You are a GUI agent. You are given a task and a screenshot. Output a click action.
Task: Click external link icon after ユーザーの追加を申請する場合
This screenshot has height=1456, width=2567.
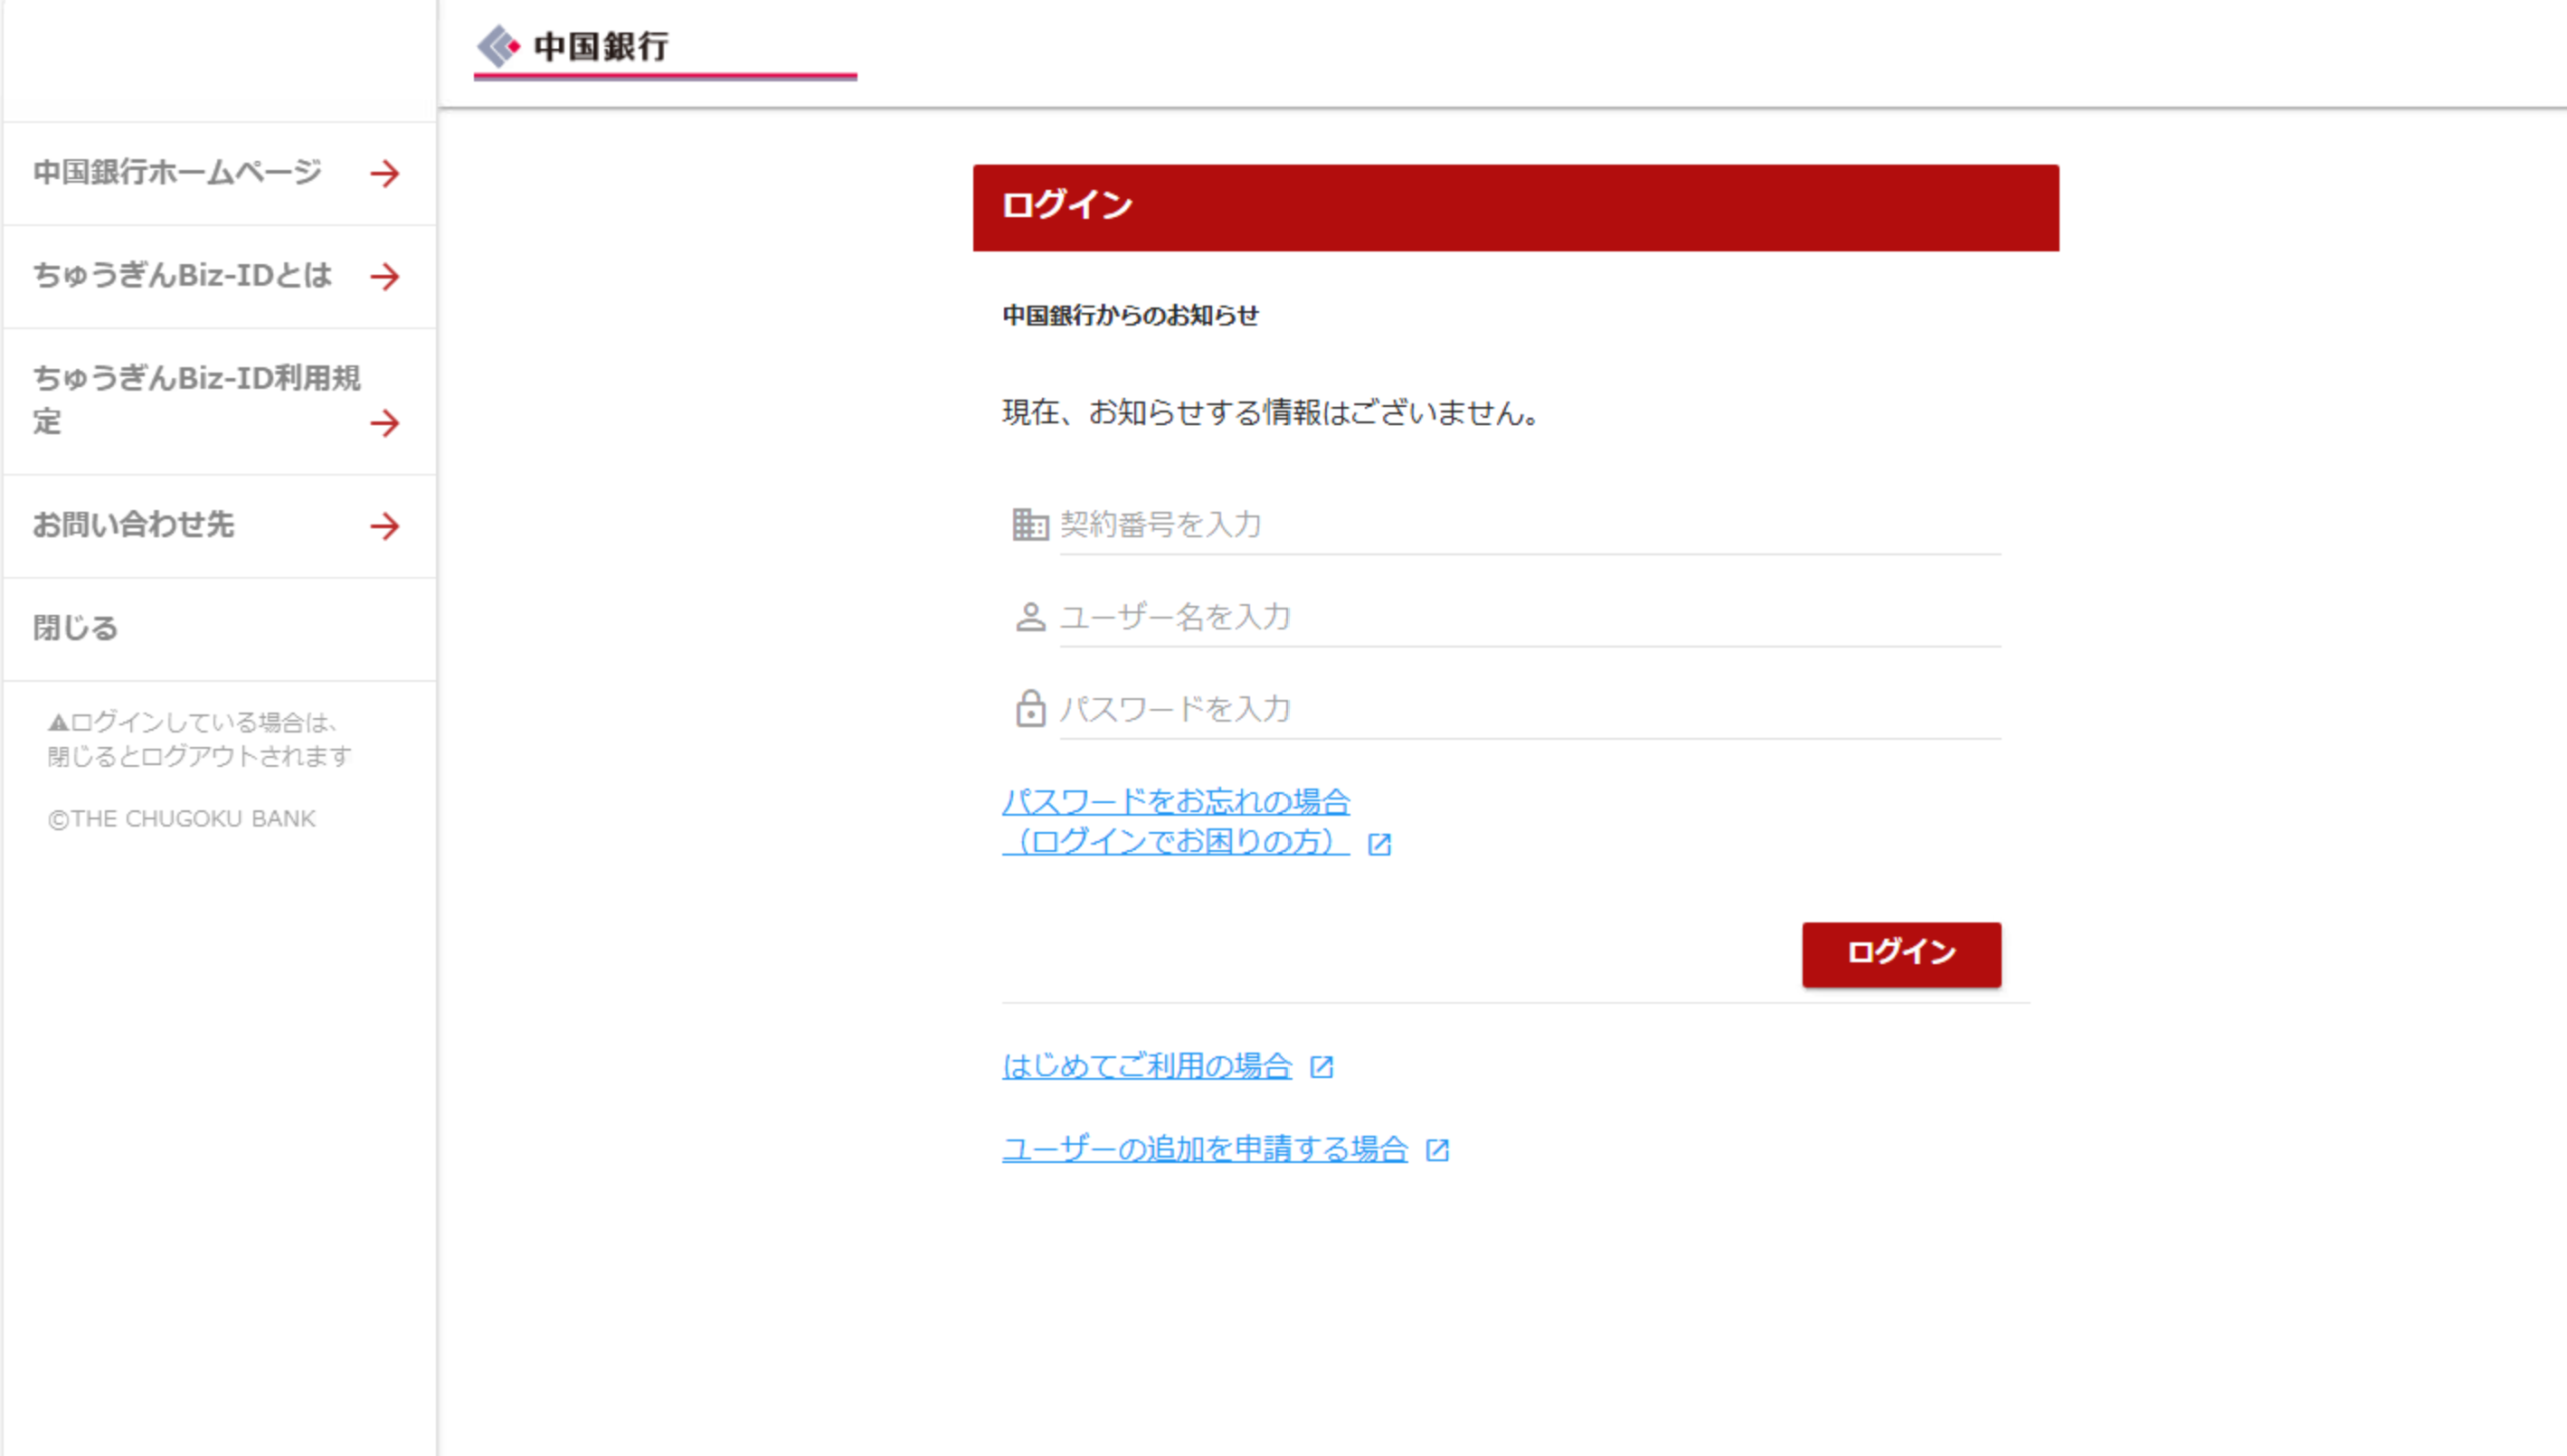pyautogui.click(x=1438, y=1150)
